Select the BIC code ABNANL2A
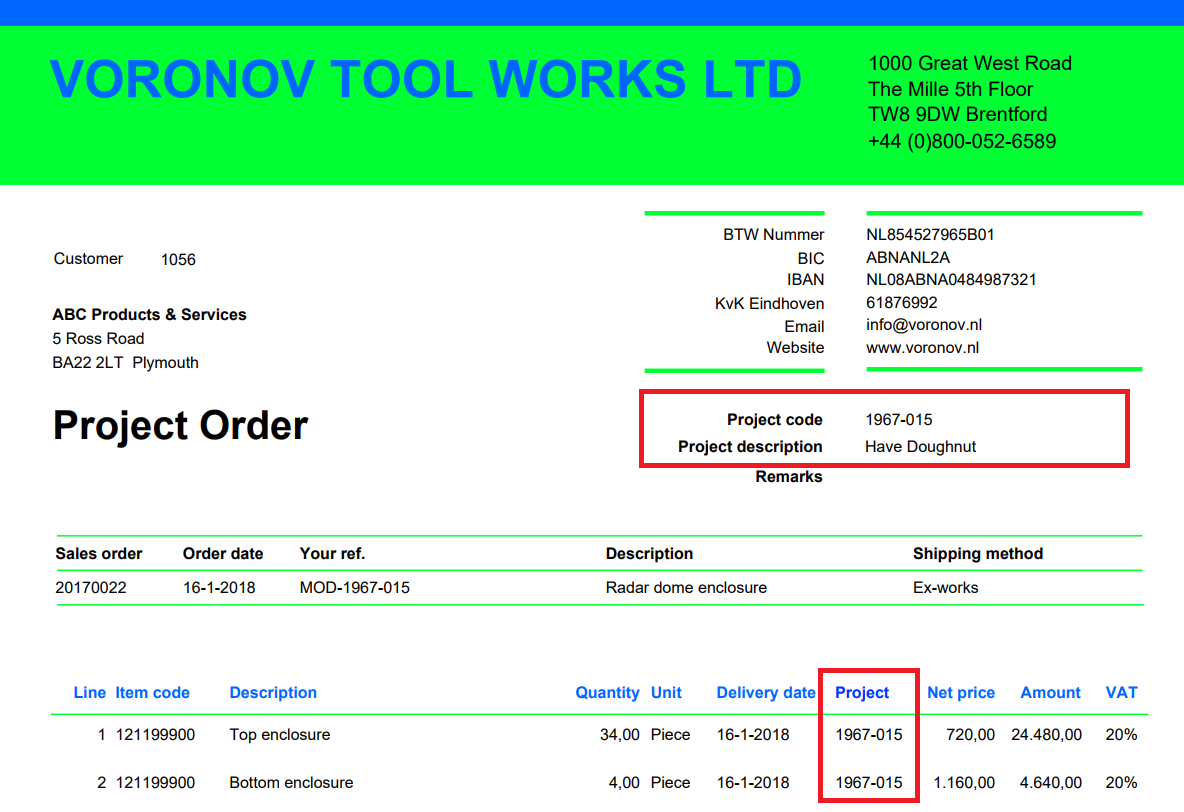The height and width of the screenshot is (812, 1184). 908,258
